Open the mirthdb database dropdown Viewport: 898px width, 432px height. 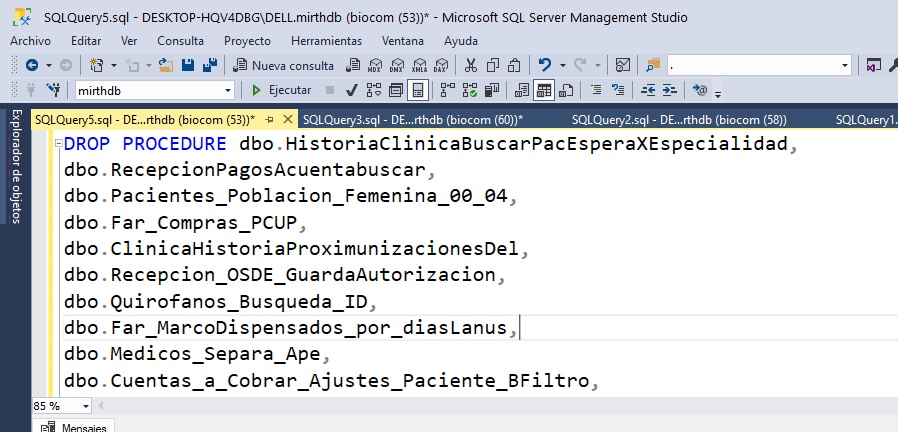[228, 91]
